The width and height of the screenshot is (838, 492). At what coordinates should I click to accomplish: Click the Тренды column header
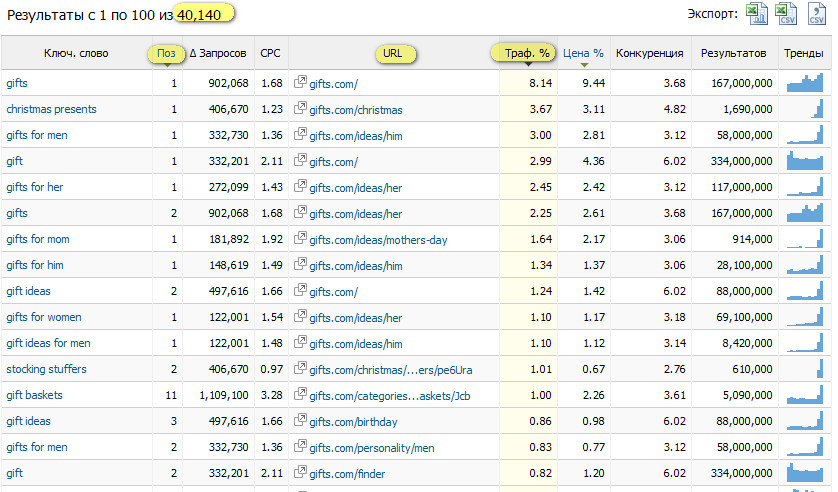tap(803, 53)
